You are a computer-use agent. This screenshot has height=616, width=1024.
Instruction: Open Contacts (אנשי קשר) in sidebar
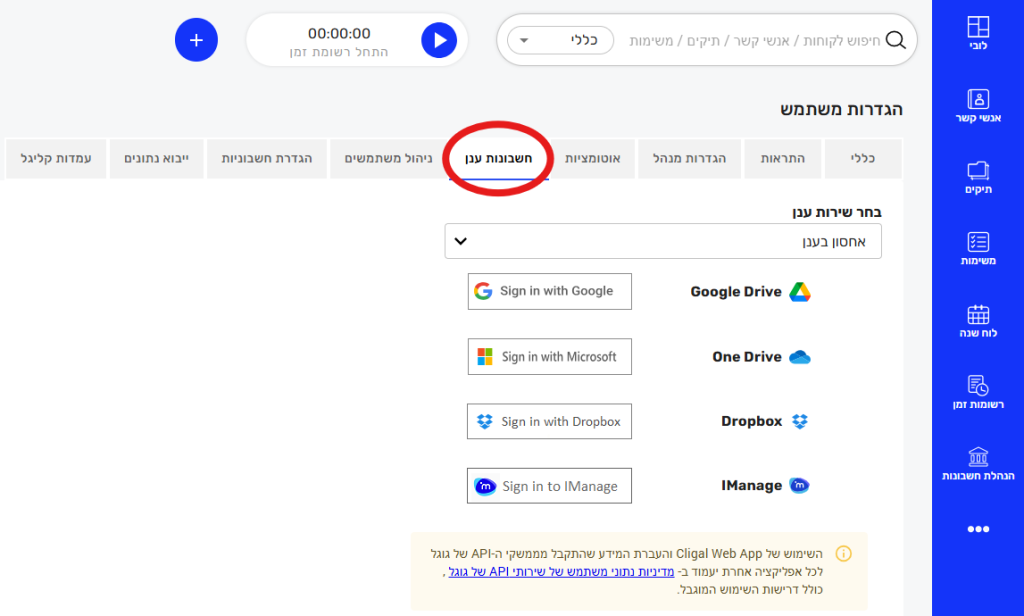(978, 106)
